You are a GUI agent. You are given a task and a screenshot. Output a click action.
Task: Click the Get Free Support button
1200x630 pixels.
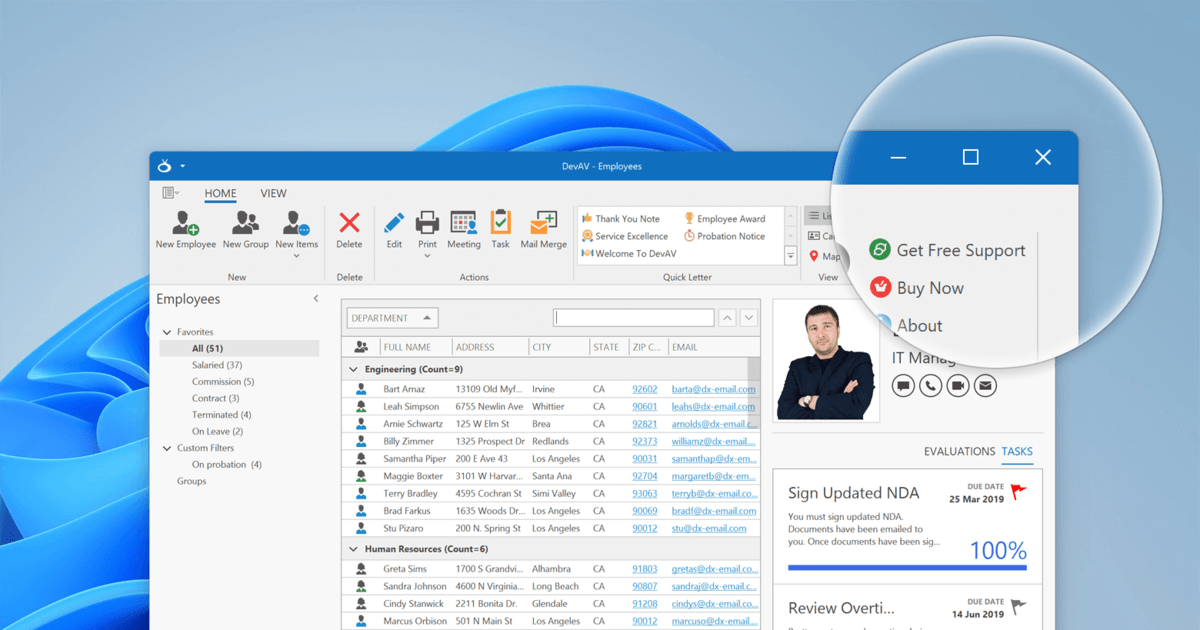(948, 250)
